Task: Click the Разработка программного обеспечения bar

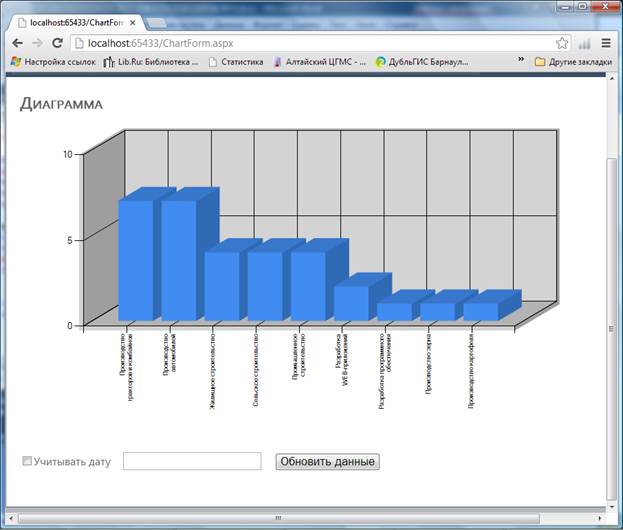Action: [x=395, y=312]
